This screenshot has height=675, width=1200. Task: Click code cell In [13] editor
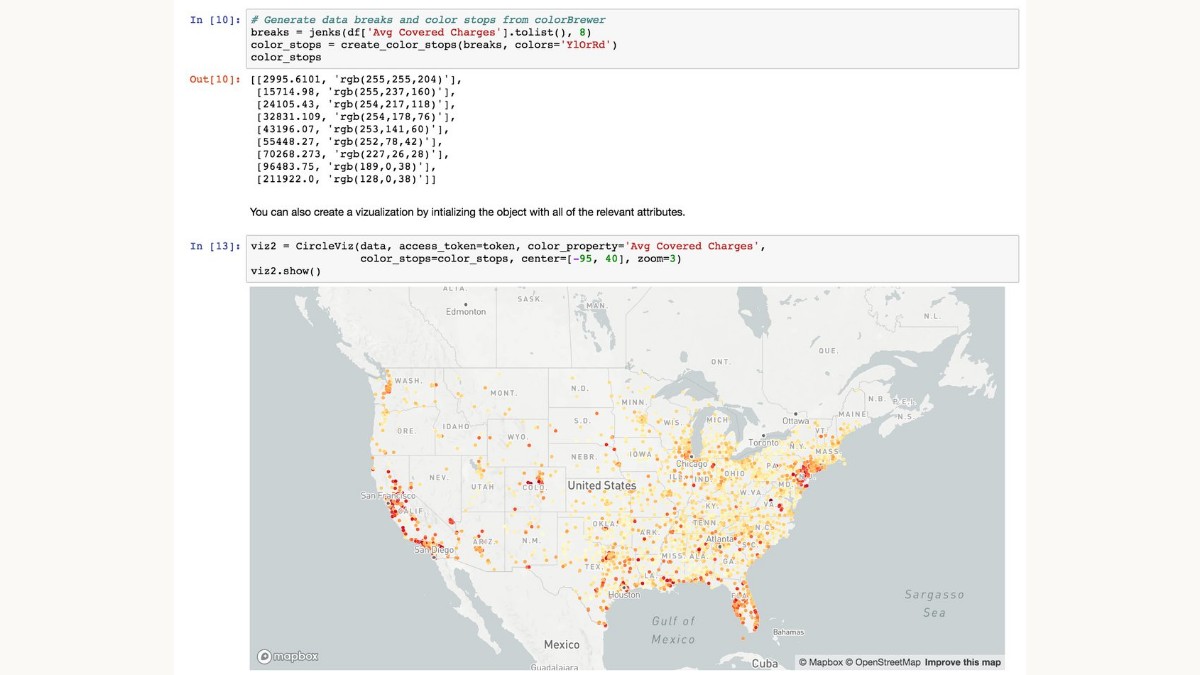pos(632,258)
